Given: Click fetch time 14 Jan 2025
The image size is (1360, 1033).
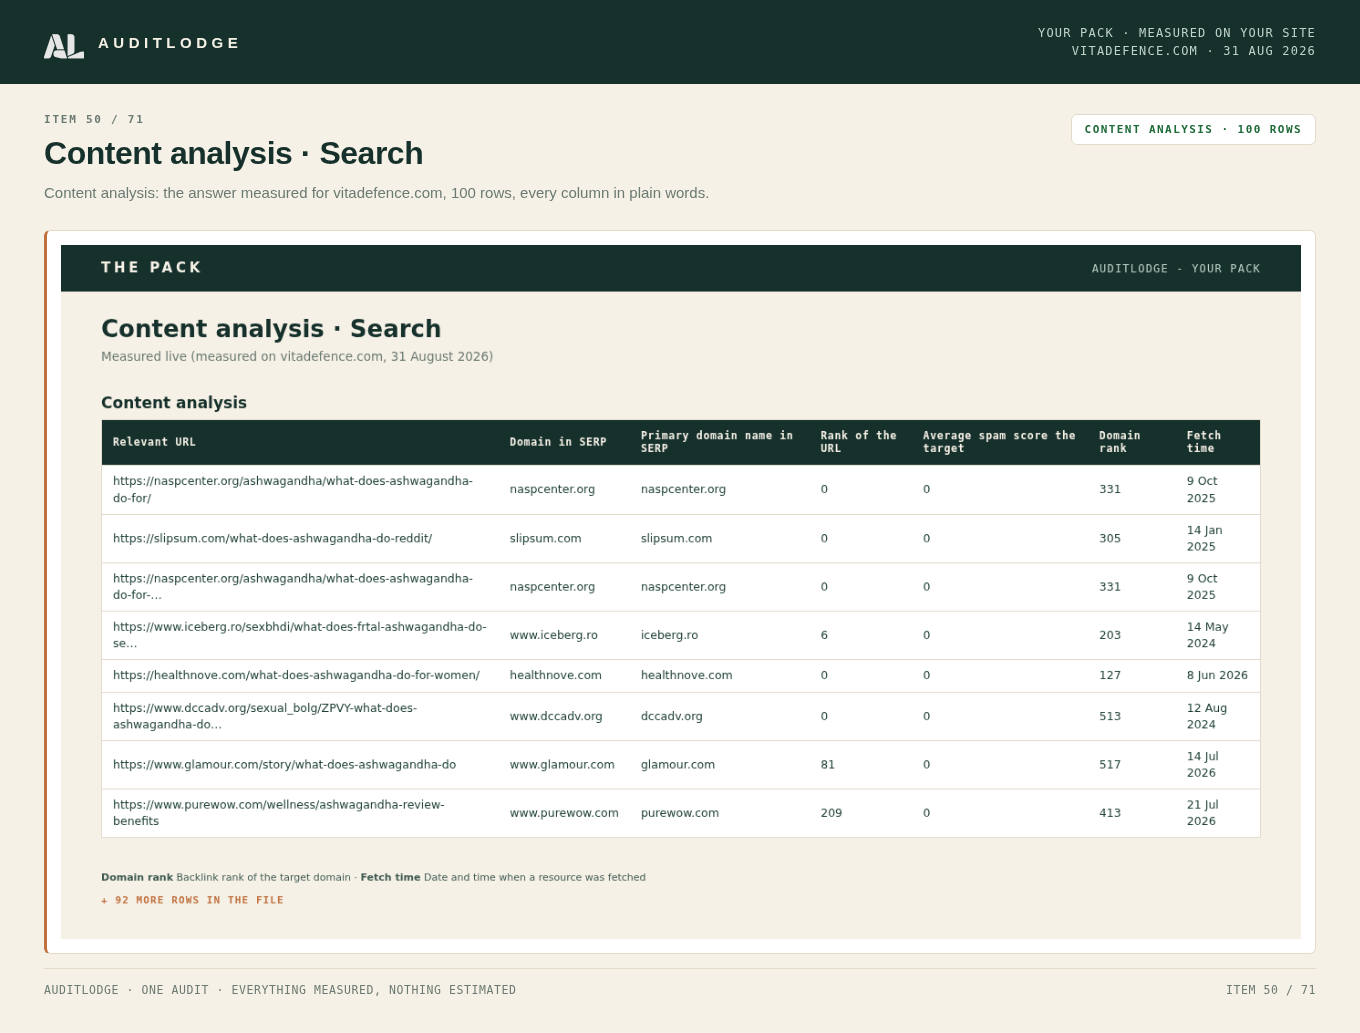Looking at the screenshot, I should click(1205, 538).
